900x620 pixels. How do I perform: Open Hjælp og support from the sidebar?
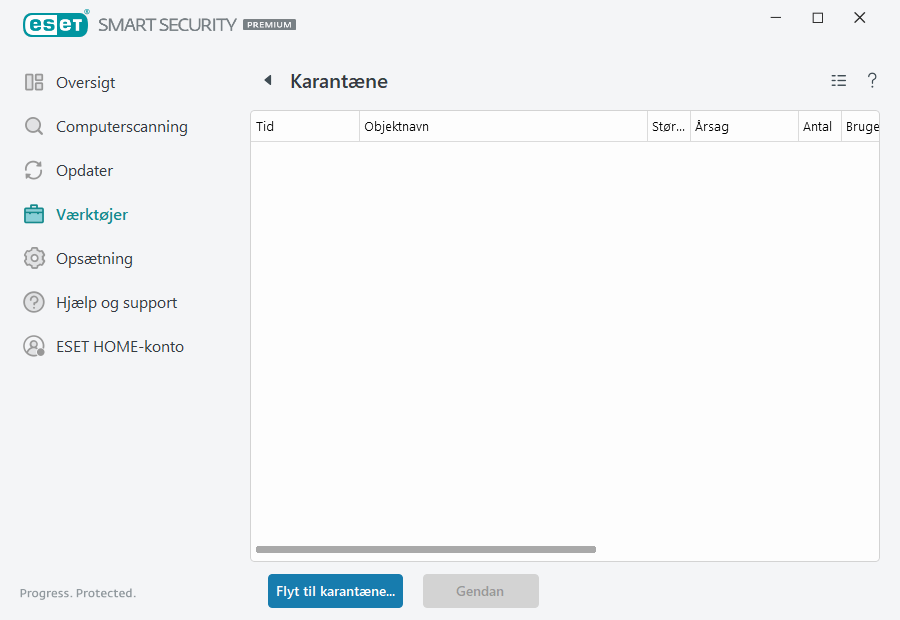117,302
